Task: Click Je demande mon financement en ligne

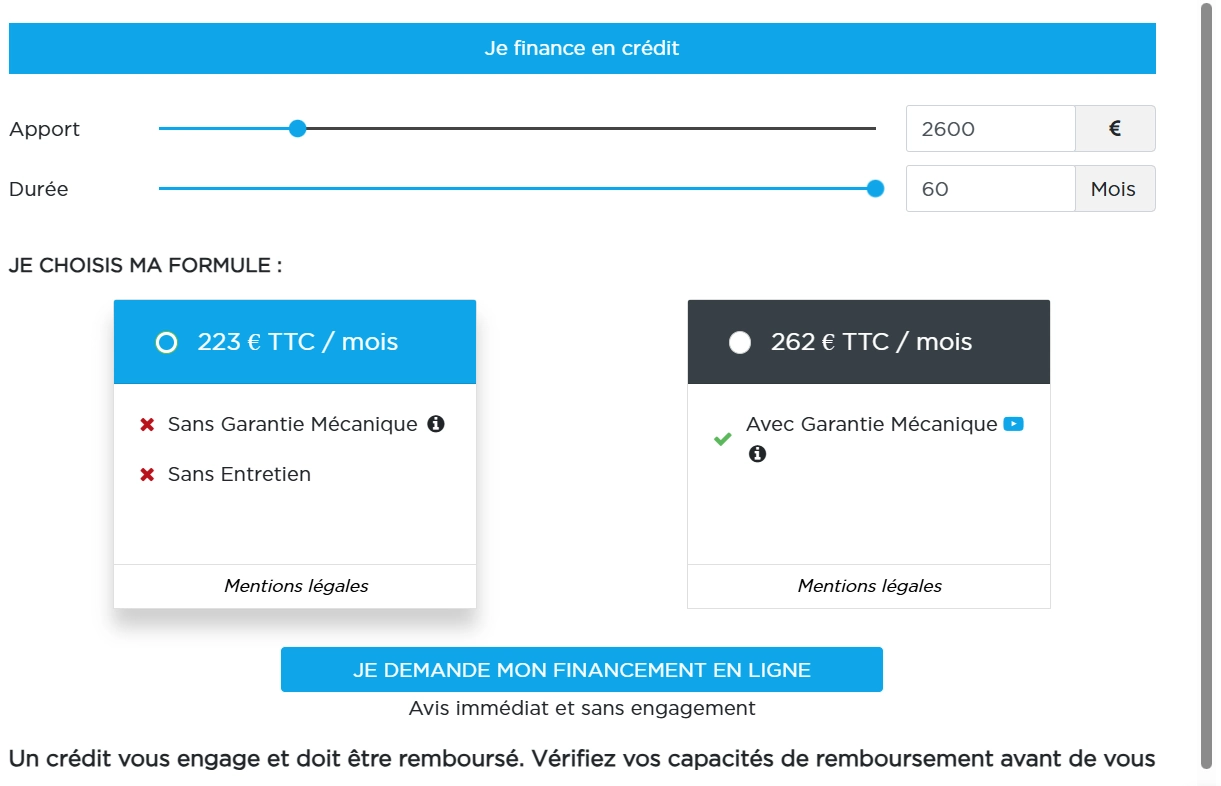Action: coord(582,670)
